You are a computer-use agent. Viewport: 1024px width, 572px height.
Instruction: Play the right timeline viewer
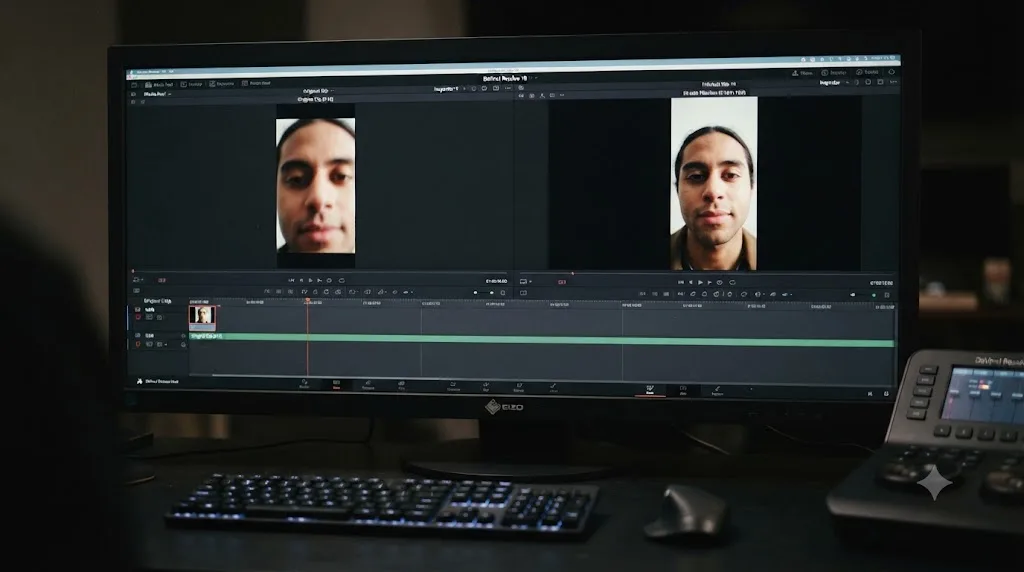[x=700, y=282]
